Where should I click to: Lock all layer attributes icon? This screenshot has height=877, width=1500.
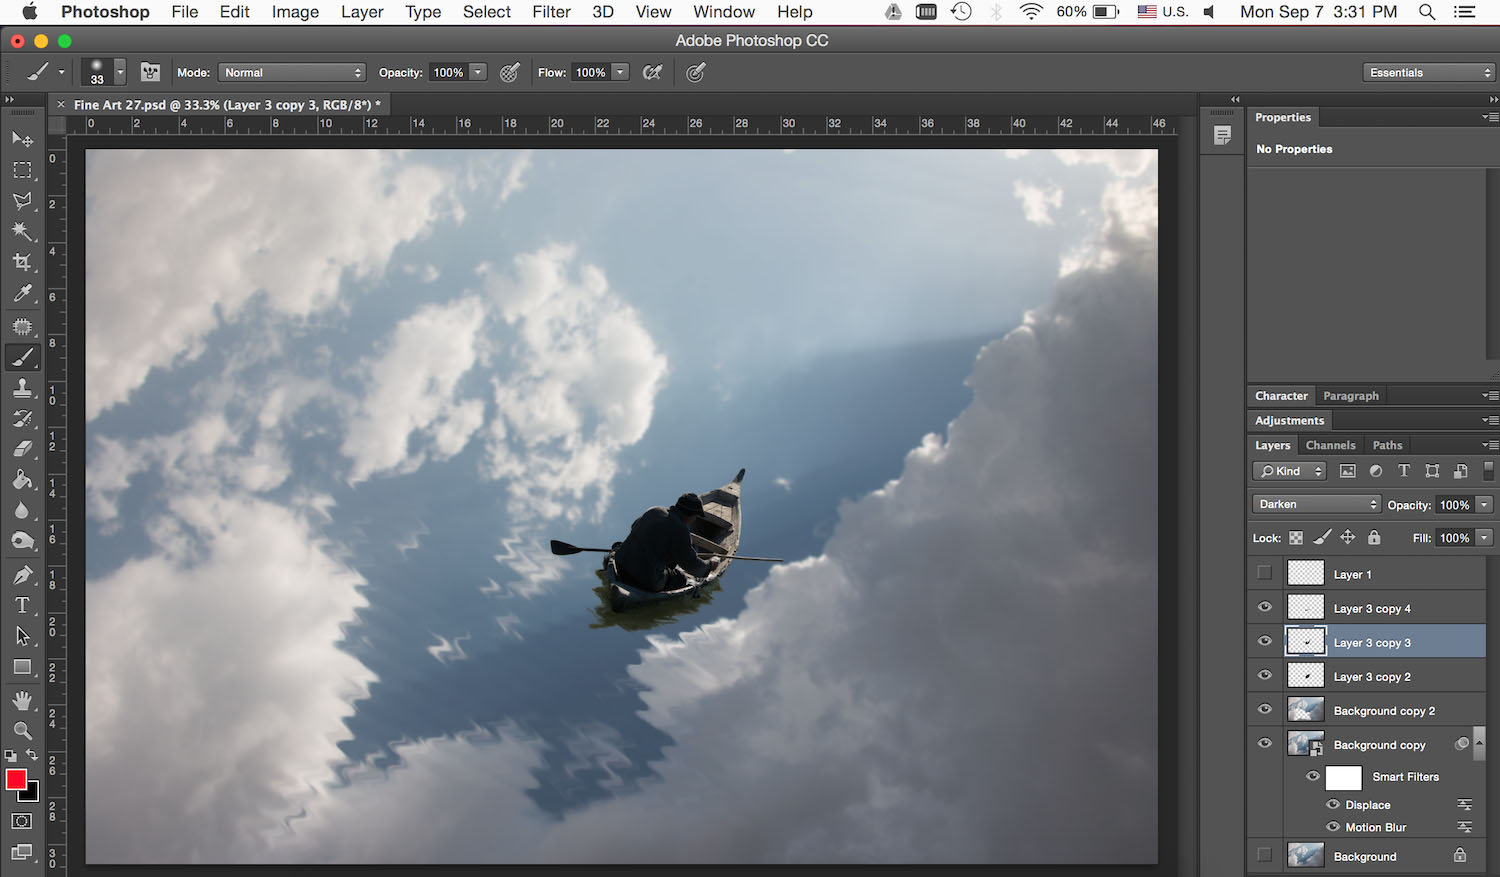(x=1374, y=538)
